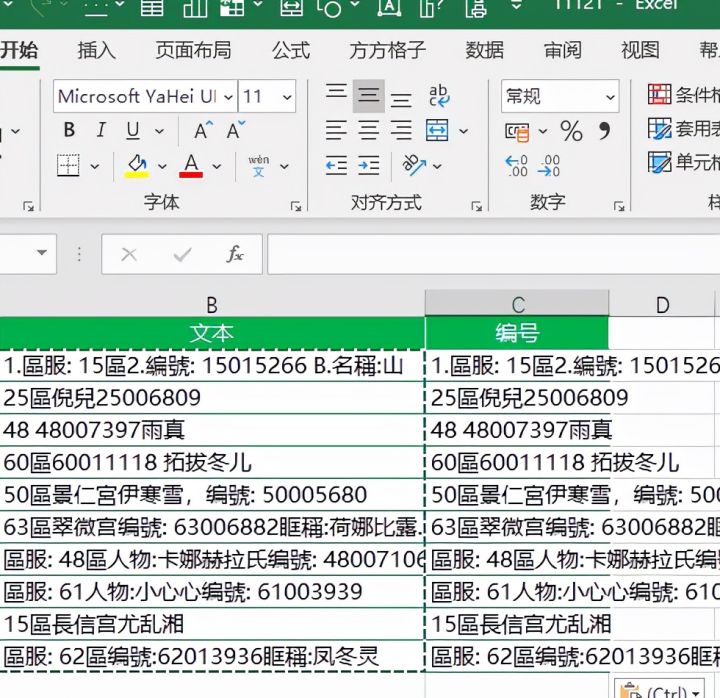The image size is (720, 698).
Task: Decrease font size with smaller A button
Action: 235,130
